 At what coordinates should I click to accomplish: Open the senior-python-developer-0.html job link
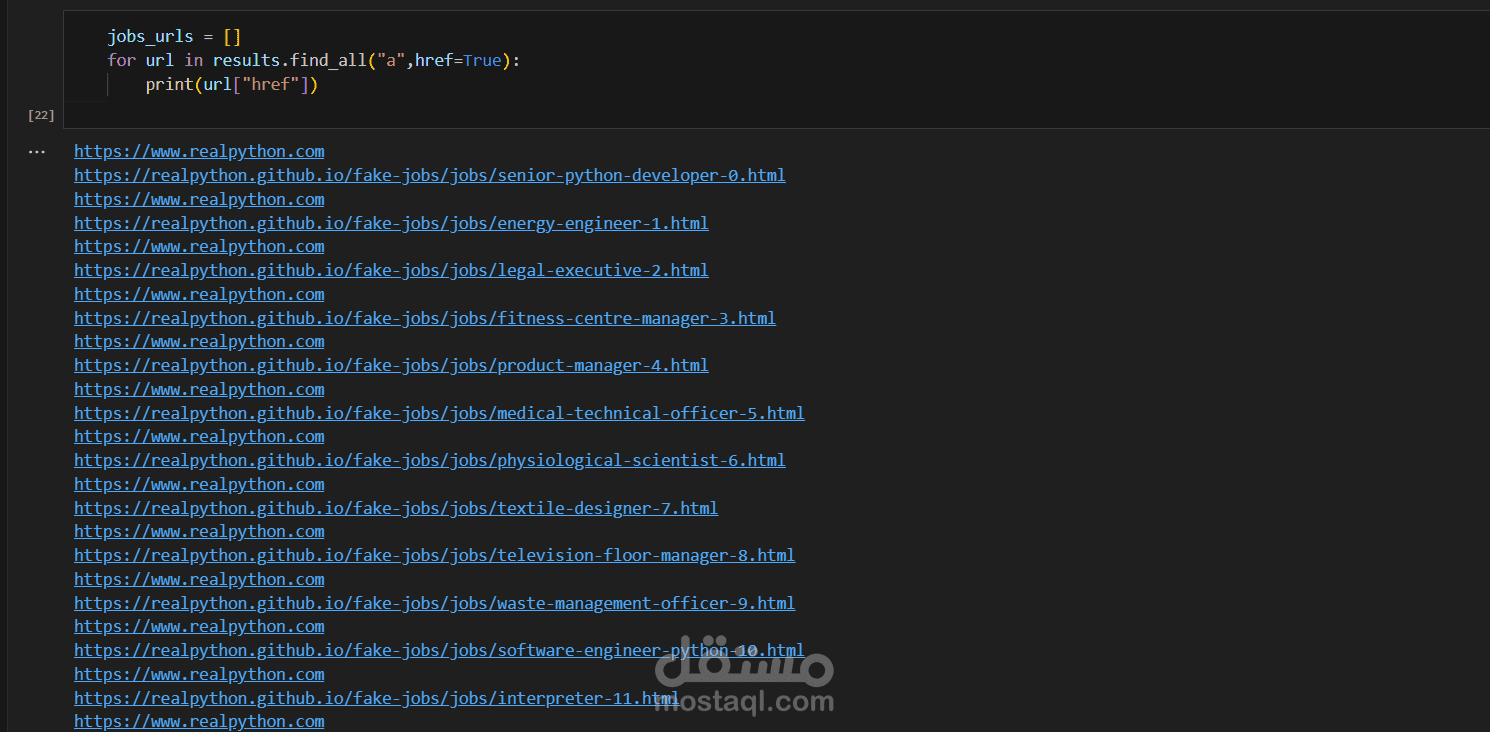(430, 176)
